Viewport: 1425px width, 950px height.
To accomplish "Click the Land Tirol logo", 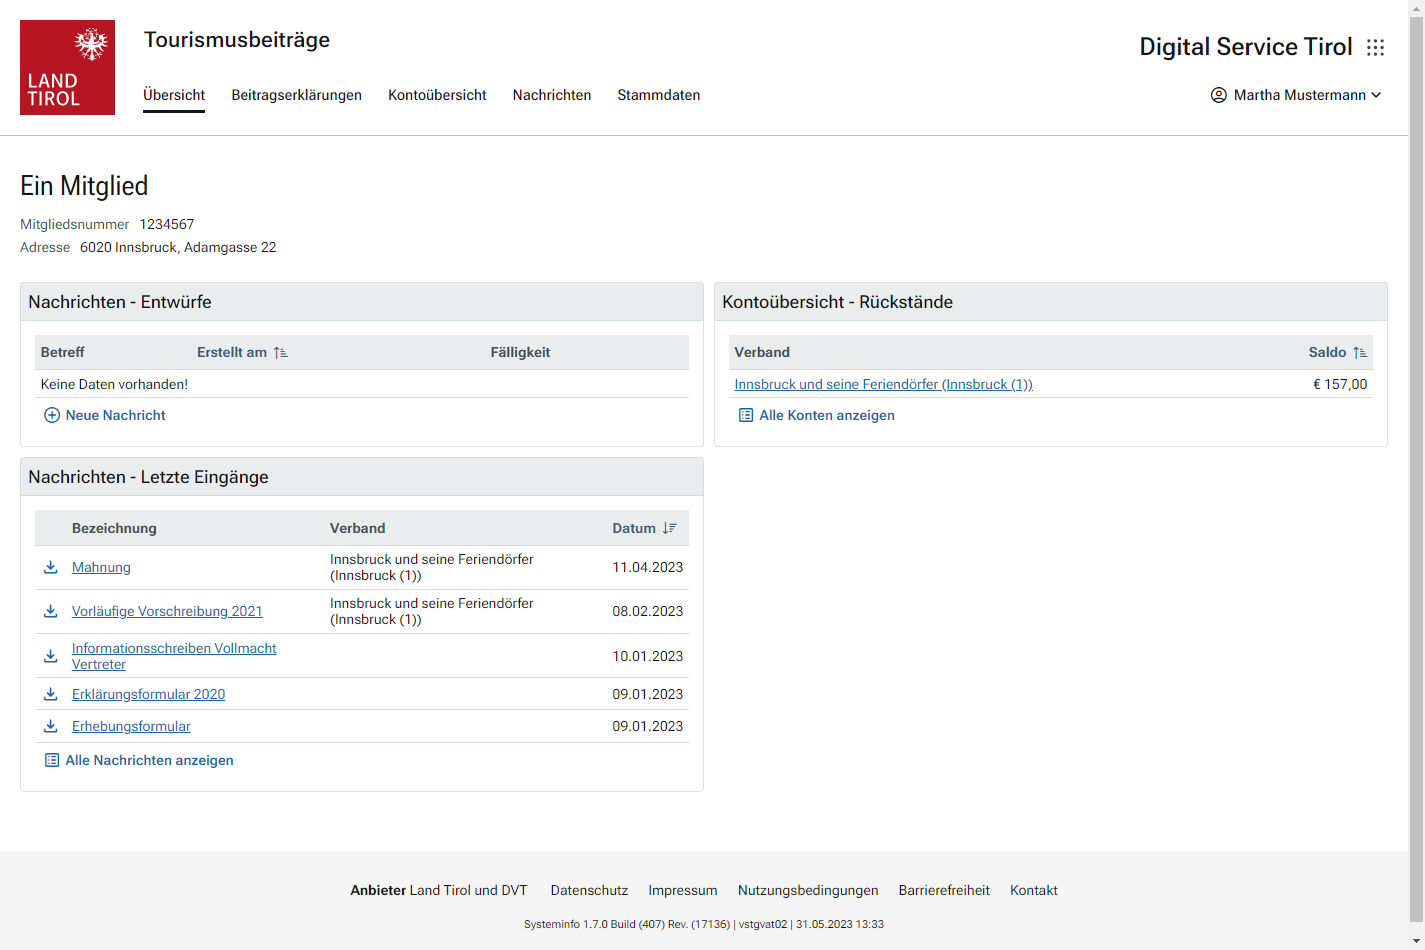I will tap(67, 67).
